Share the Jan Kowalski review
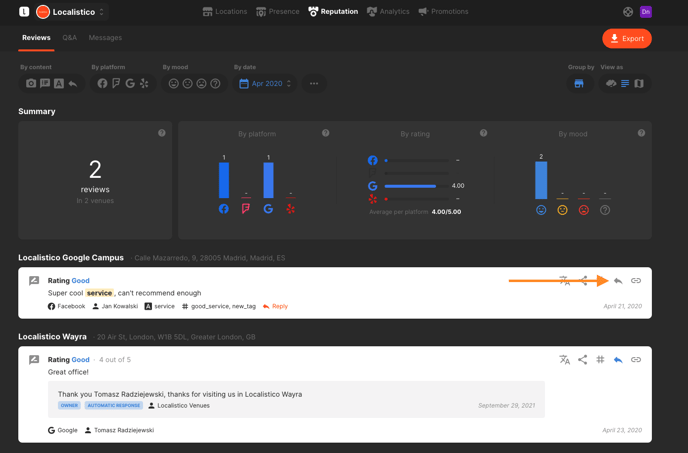 (x=583, y=280)
